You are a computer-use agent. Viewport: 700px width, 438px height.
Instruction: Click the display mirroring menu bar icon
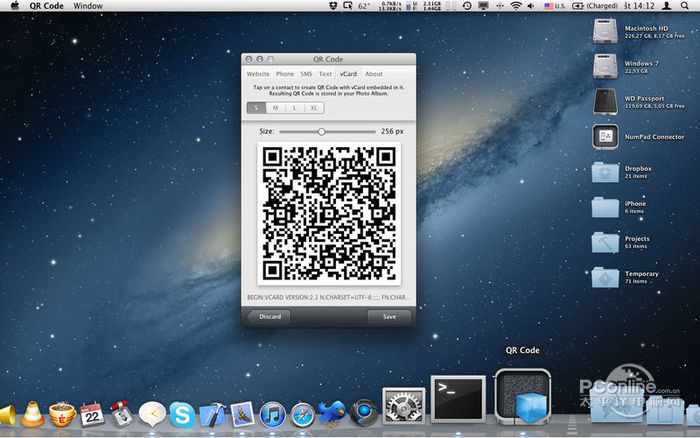click(483, 6)
